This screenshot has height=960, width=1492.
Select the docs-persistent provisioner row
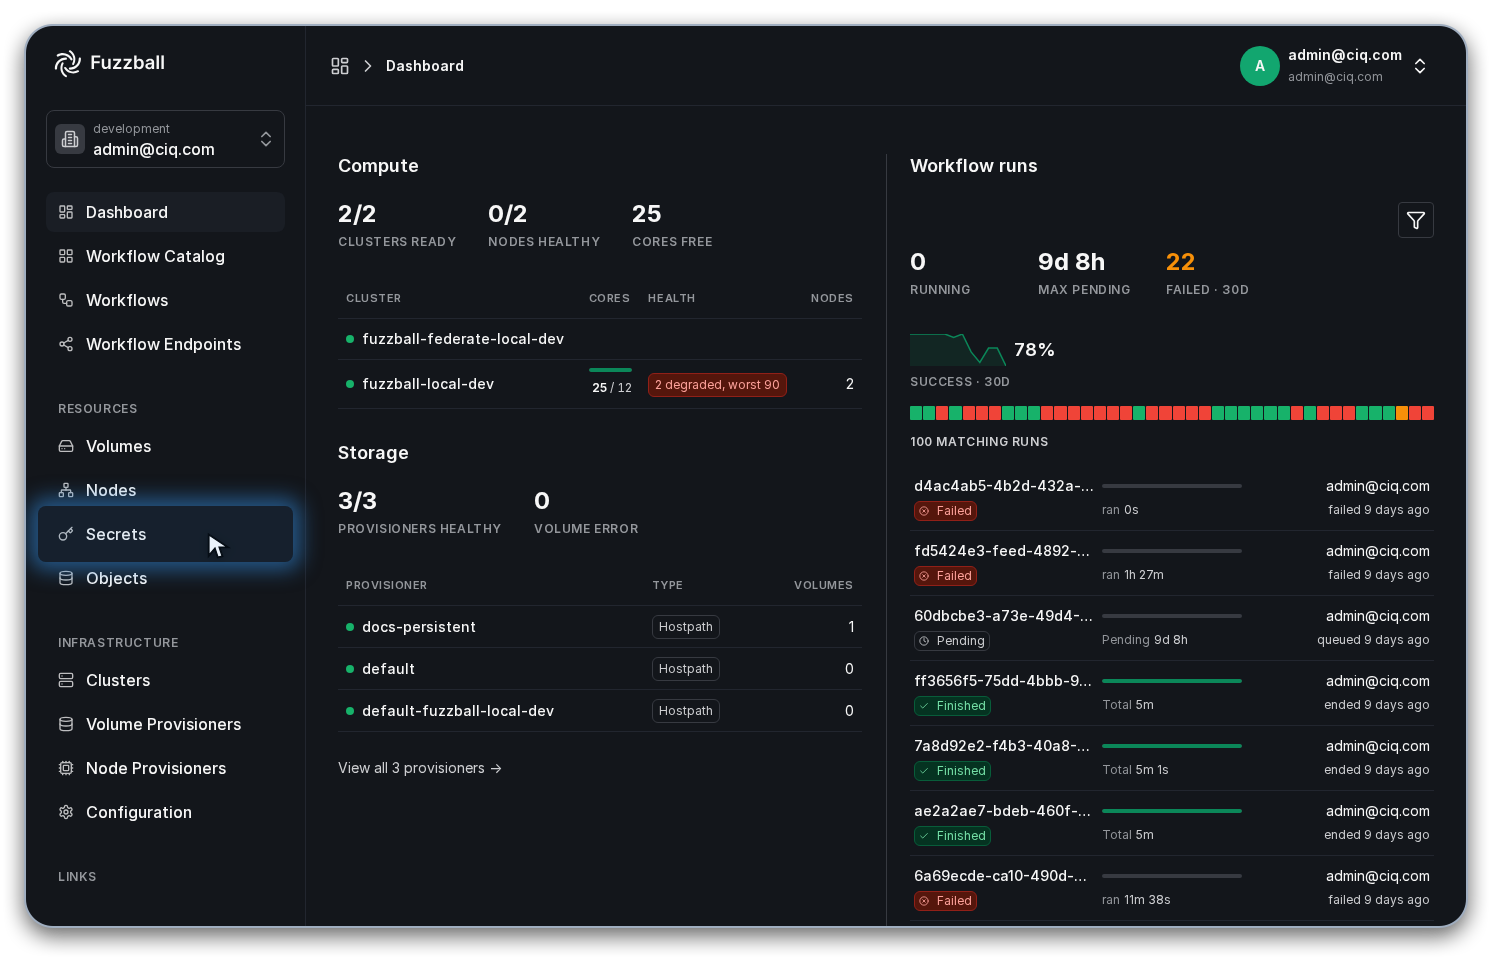point(599,627)
